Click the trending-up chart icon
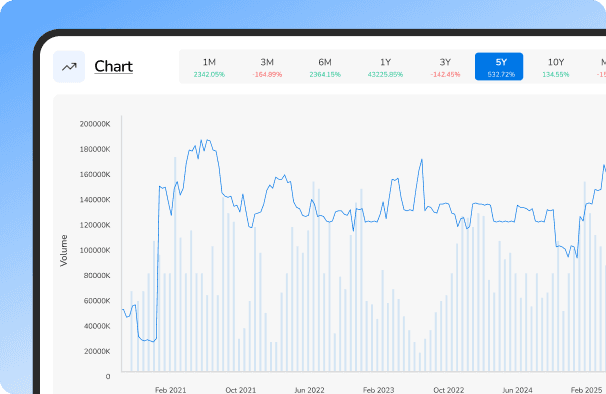The image size is (606, 394). click(69, 67)
